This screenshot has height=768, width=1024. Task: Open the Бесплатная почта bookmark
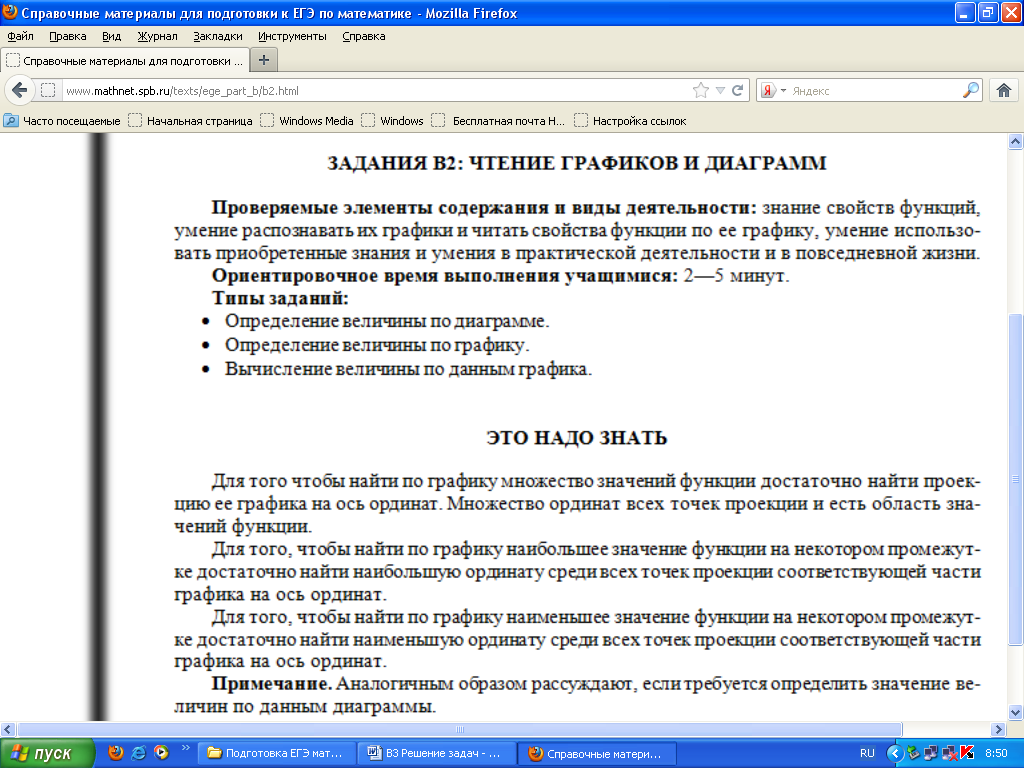coord(498,121)
